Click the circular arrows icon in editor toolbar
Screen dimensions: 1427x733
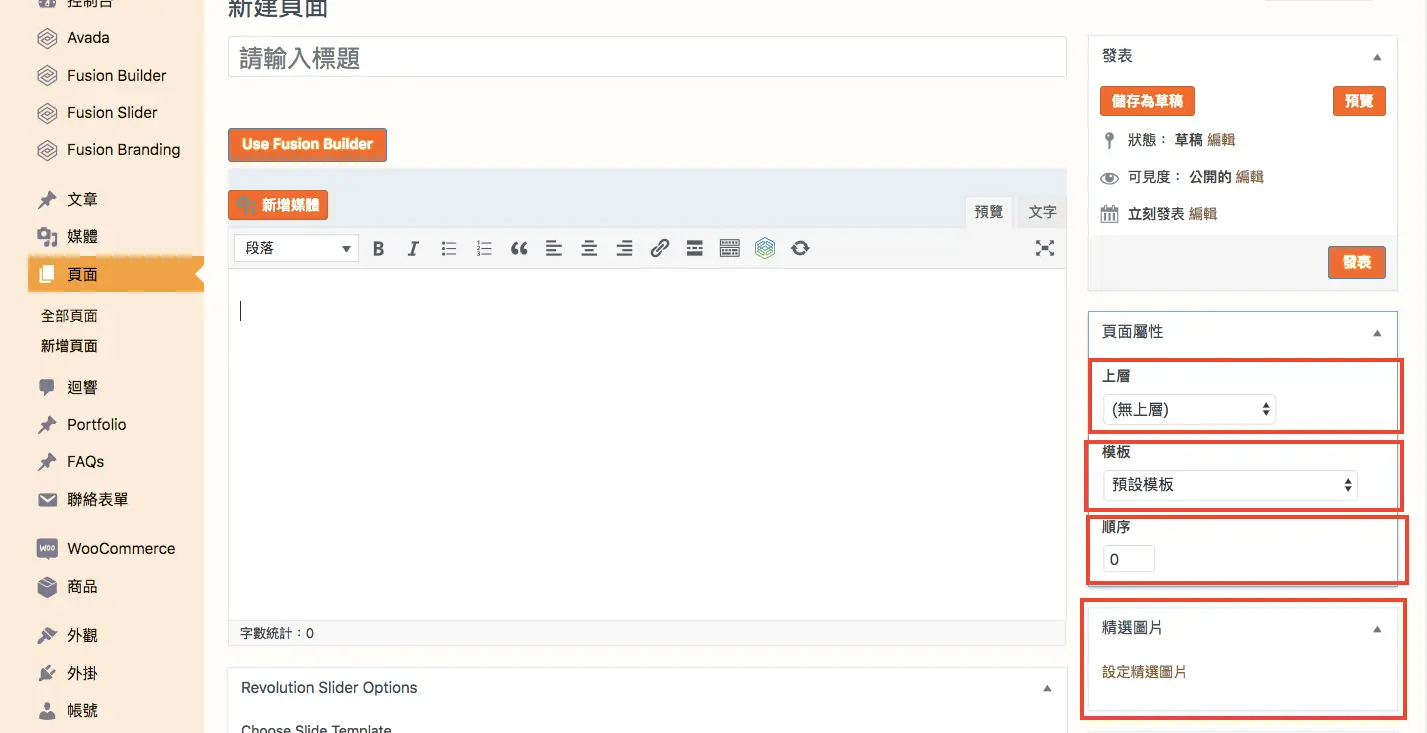pyautogui.click(x=800, y=249)
